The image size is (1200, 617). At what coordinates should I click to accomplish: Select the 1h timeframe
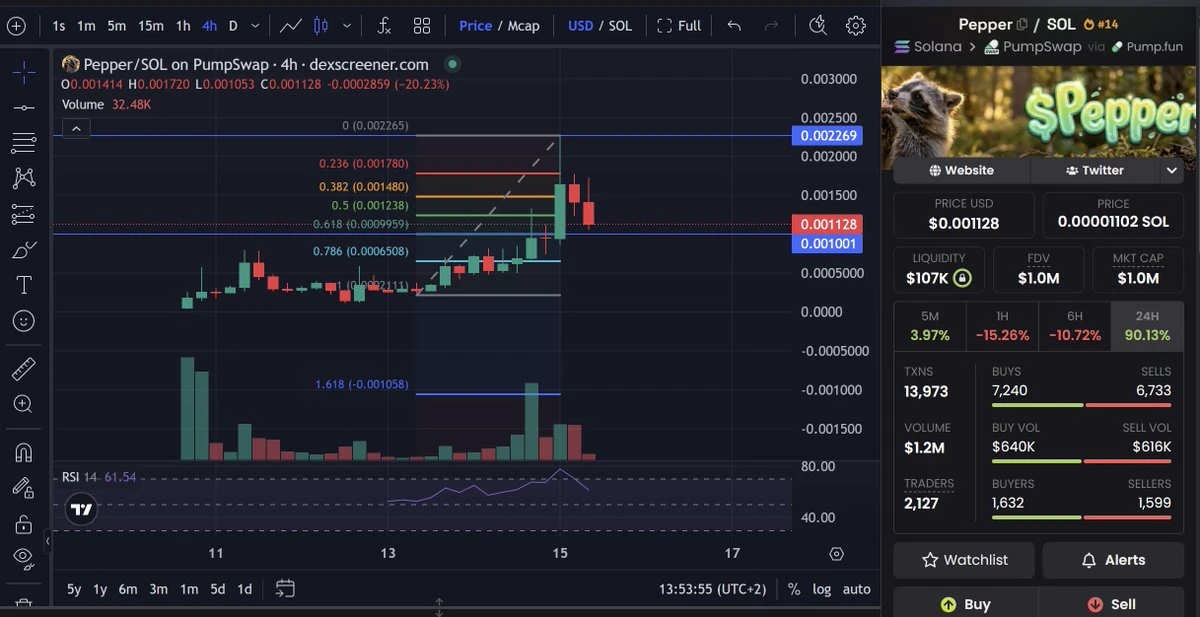[183, 25]
